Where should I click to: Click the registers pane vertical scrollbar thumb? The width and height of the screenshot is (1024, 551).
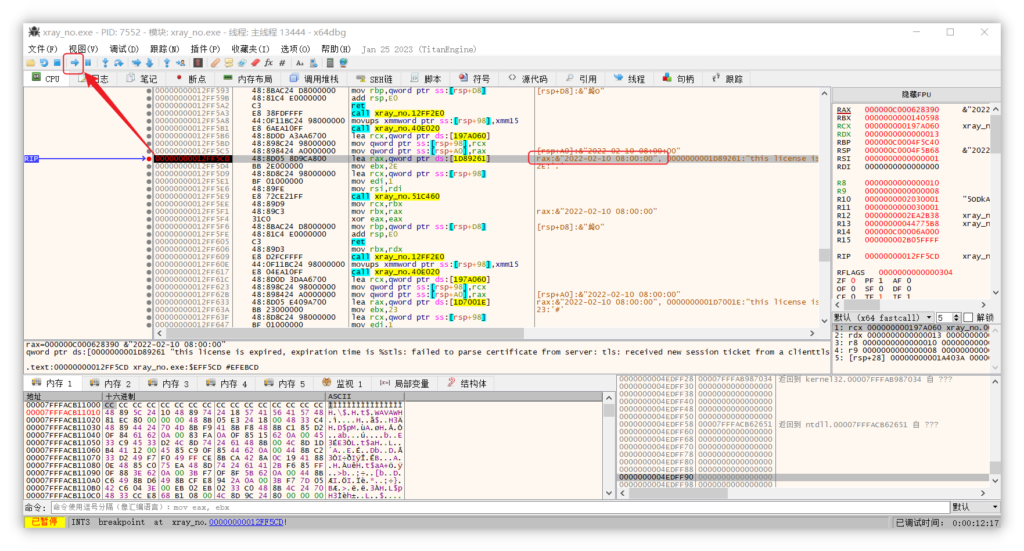coord(995,132)
